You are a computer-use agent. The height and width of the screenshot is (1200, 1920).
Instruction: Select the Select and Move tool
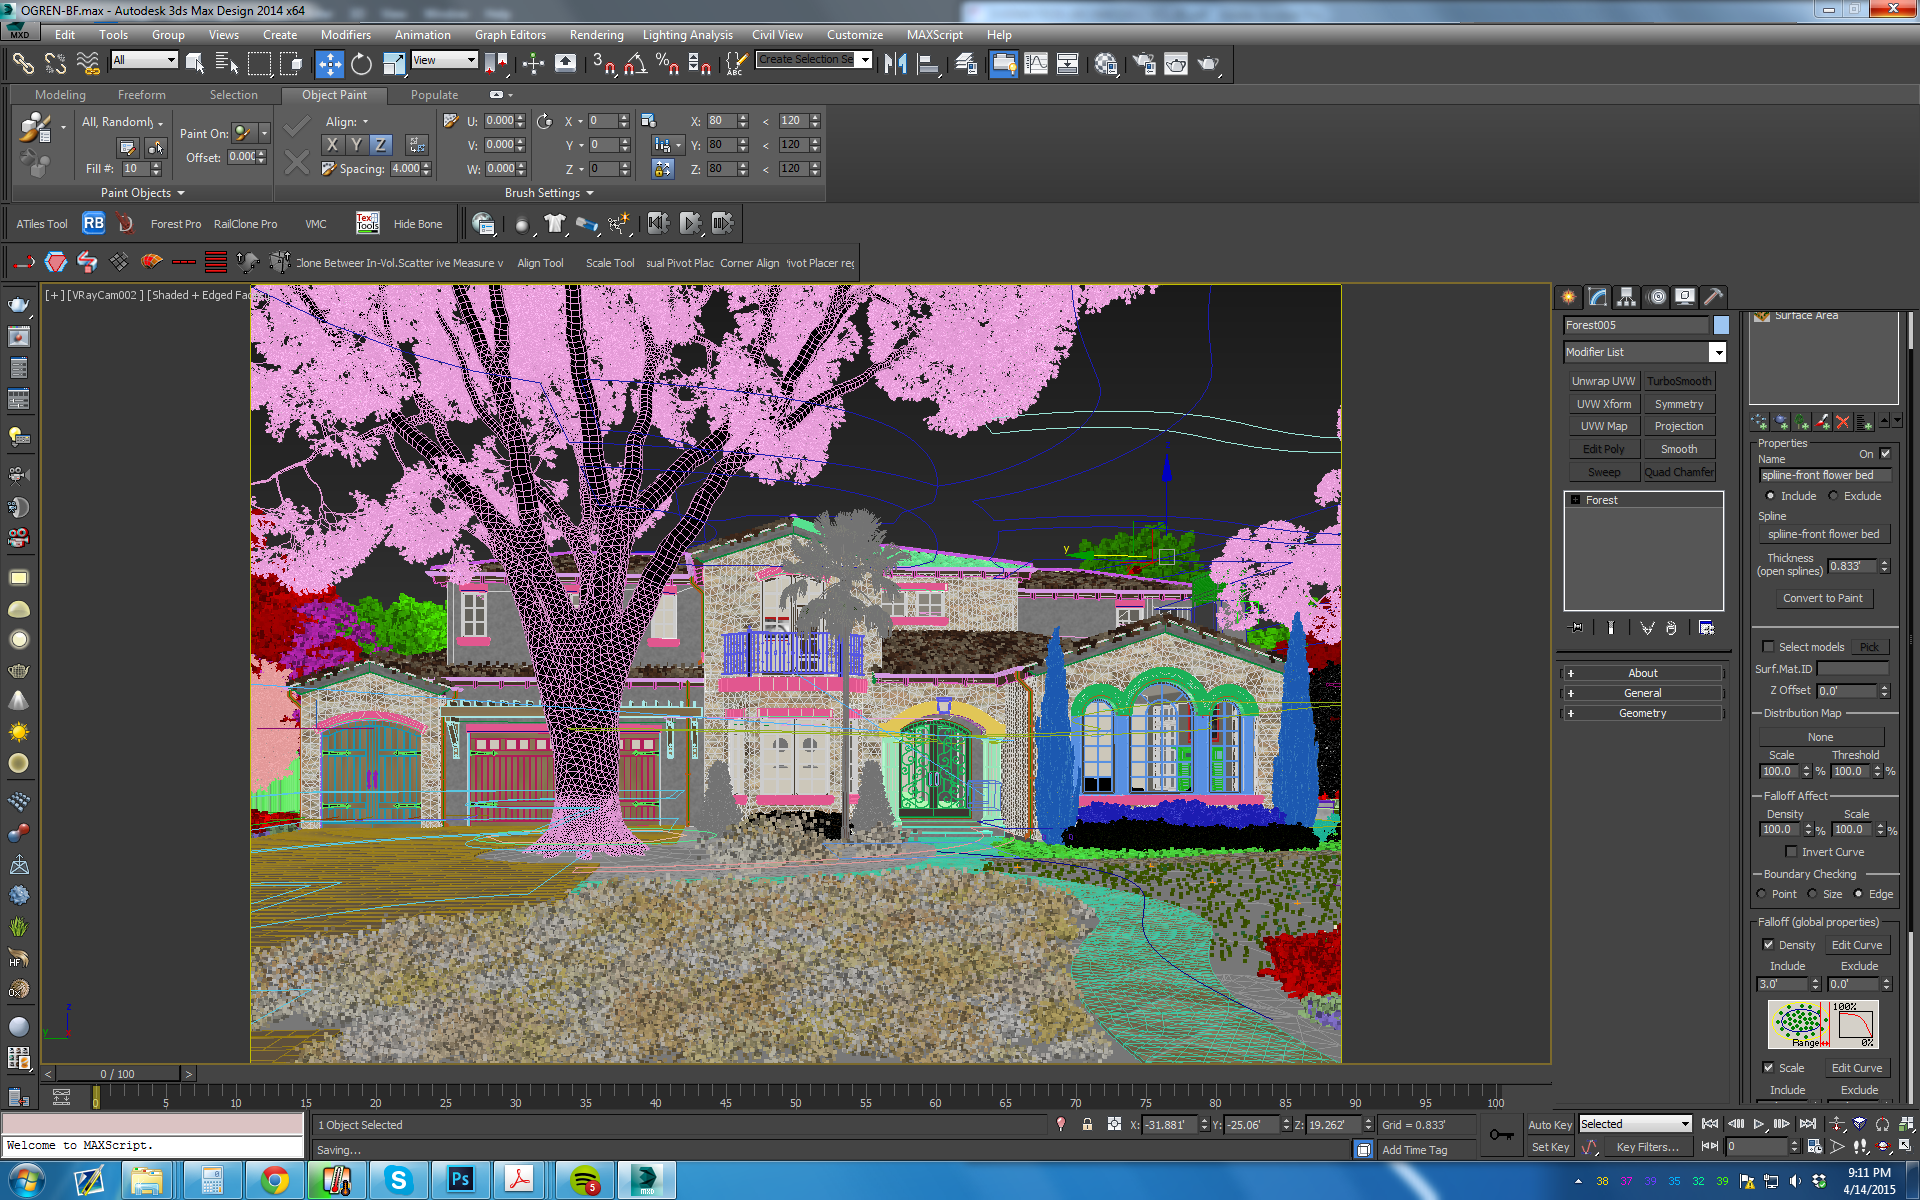pyautogui.click(x=329, y=65)
